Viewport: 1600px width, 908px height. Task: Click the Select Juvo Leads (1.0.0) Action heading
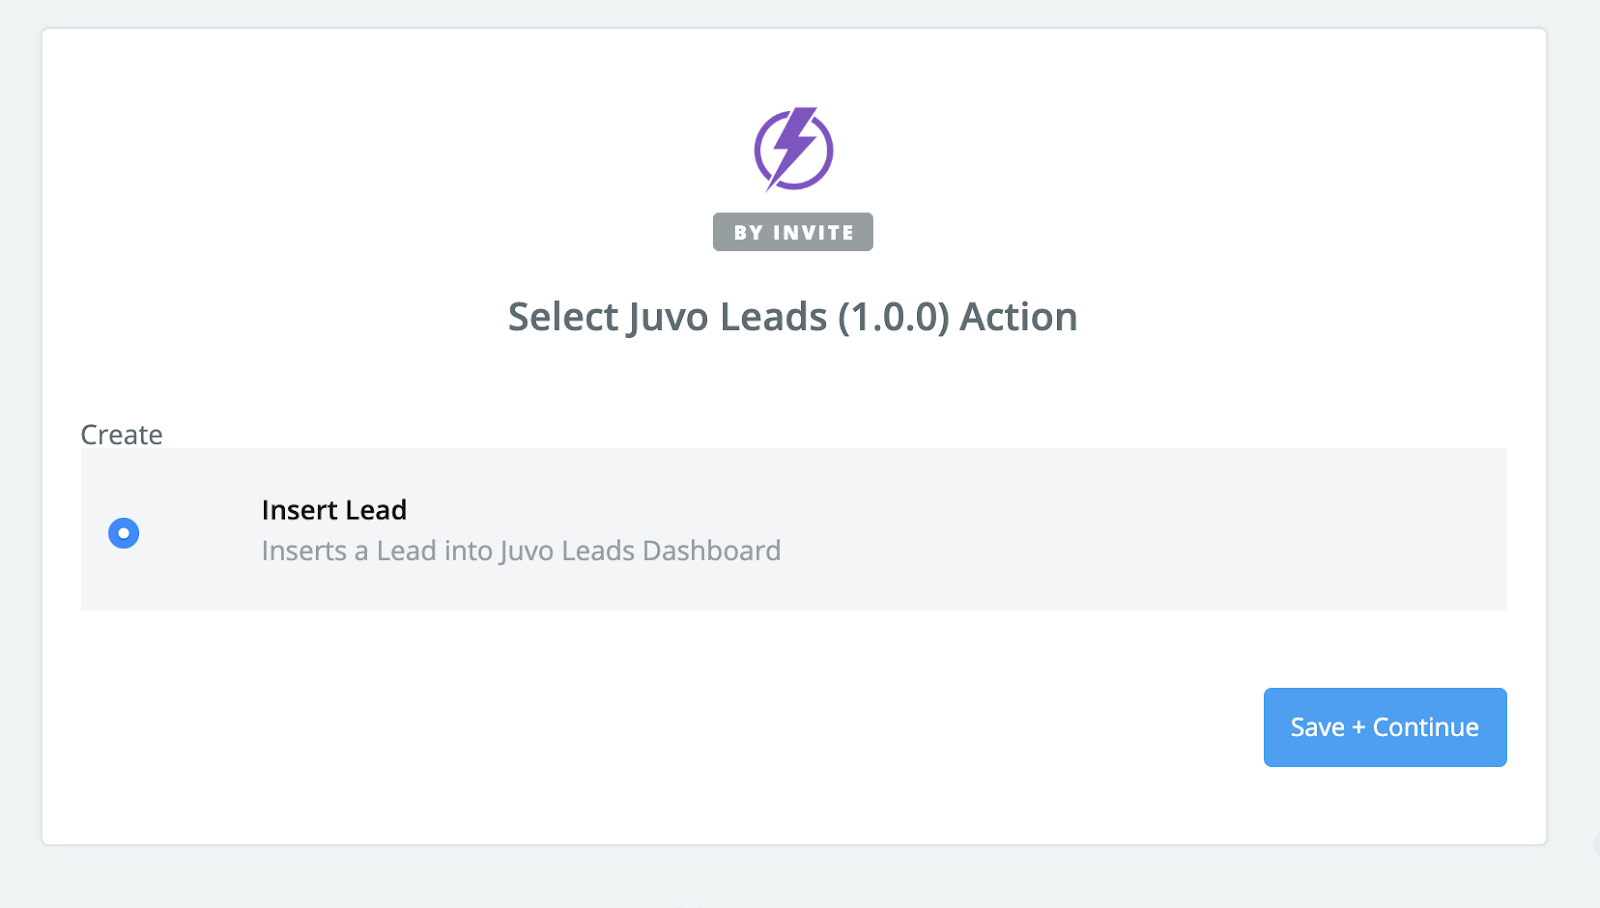(x=793, y=317)
